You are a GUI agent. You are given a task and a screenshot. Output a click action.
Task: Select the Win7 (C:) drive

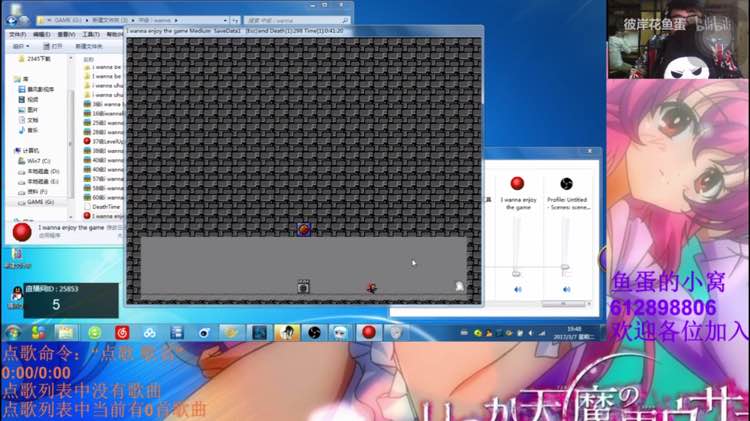(x=34, y=161)
